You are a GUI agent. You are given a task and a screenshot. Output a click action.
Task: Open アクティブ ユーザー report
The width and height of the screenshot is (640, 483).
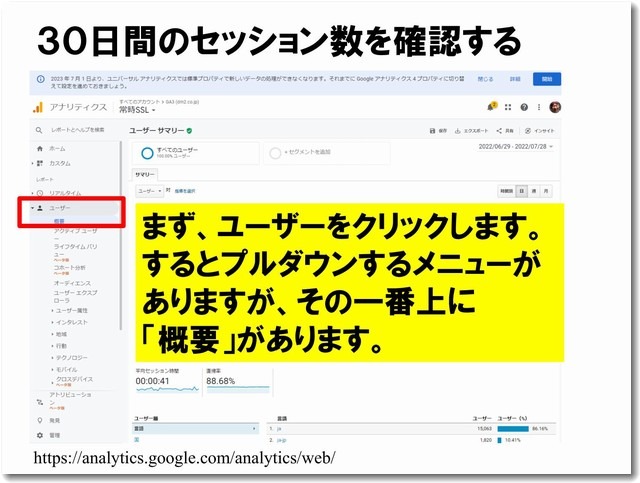pyautogui.click(x=76, y=234)
